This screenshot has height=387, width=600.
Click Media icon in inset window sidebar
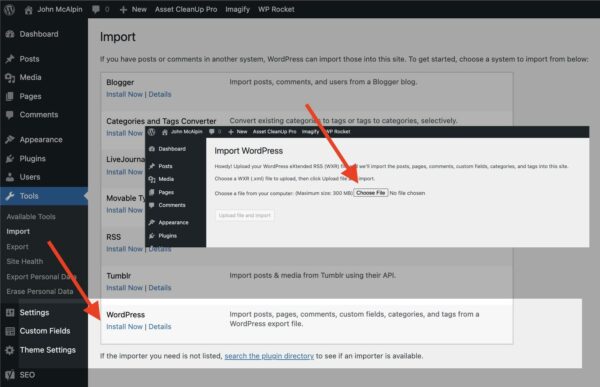pyautogui.click(x=152, y=179)
